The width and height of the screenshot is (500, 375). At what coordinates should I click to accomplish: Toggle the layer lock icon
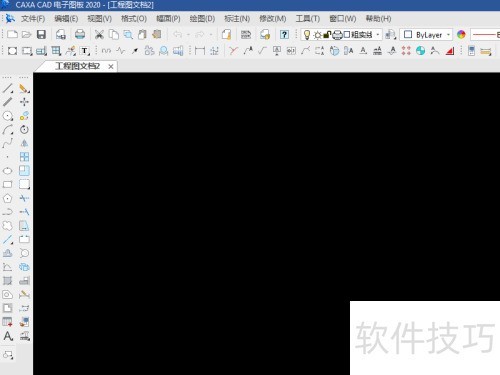point(327,35)
